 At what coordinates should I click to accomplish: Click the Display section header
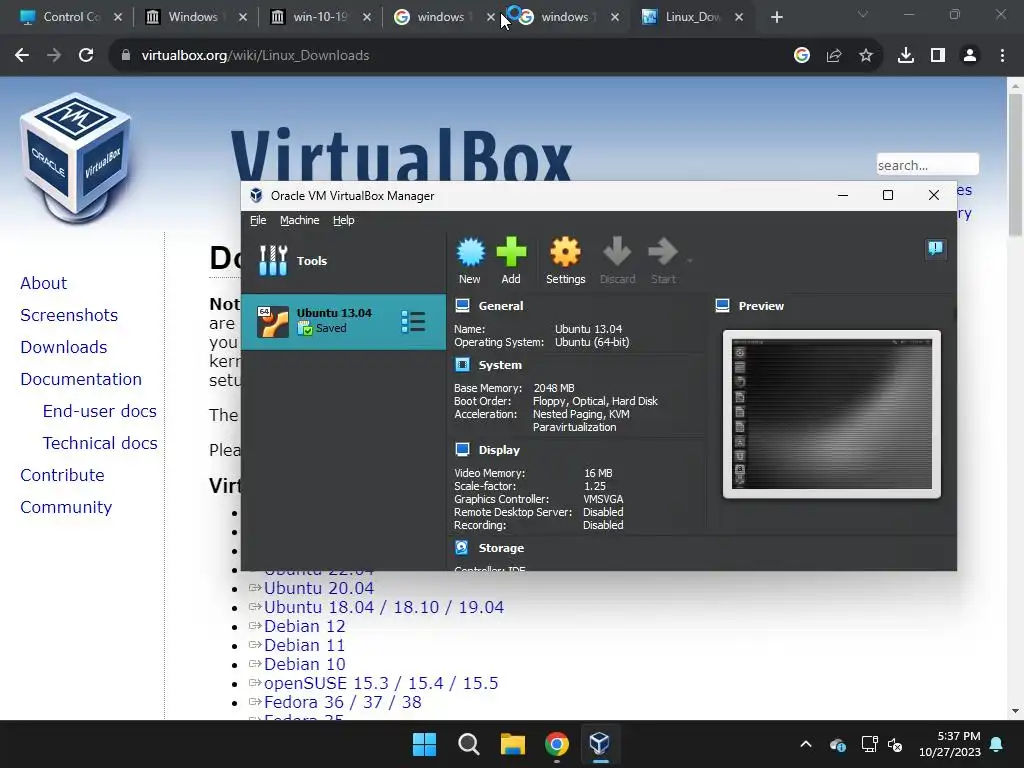[x=499, y=450]
